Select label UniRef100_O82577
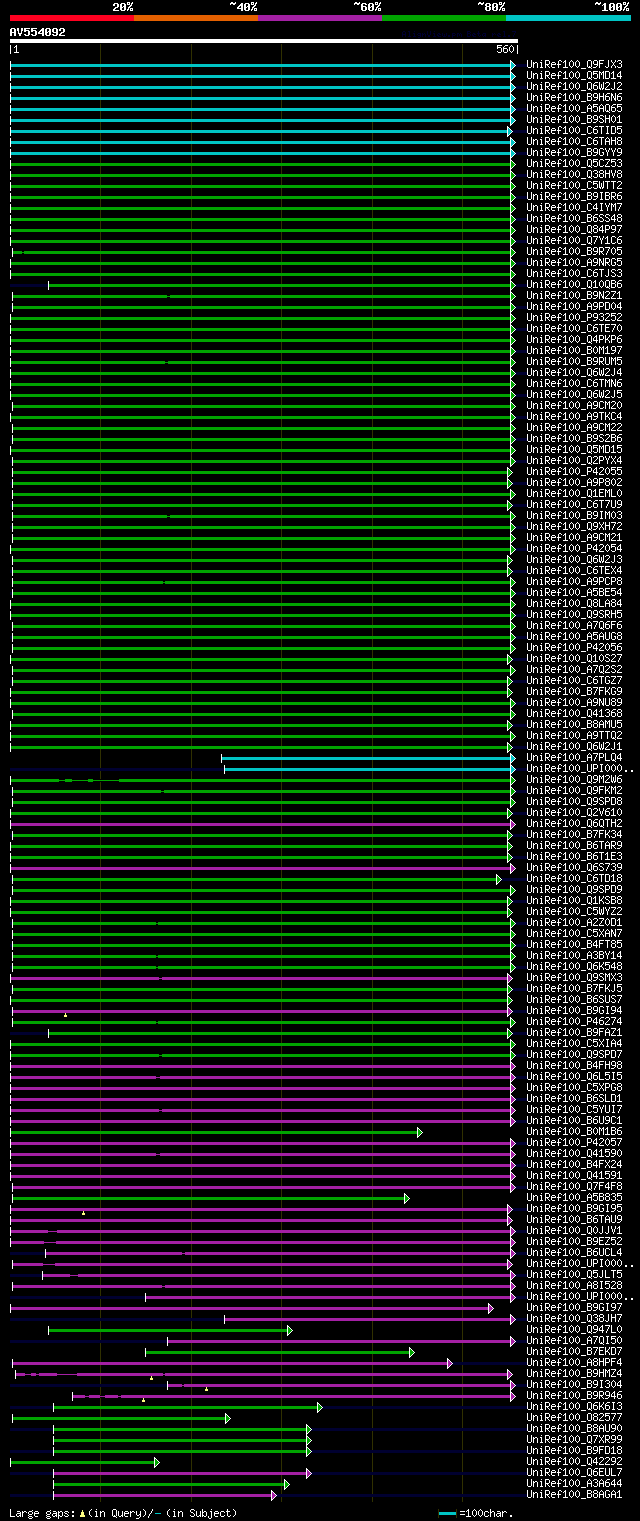The image size is (640, 1521). (x=574, y=1417)
